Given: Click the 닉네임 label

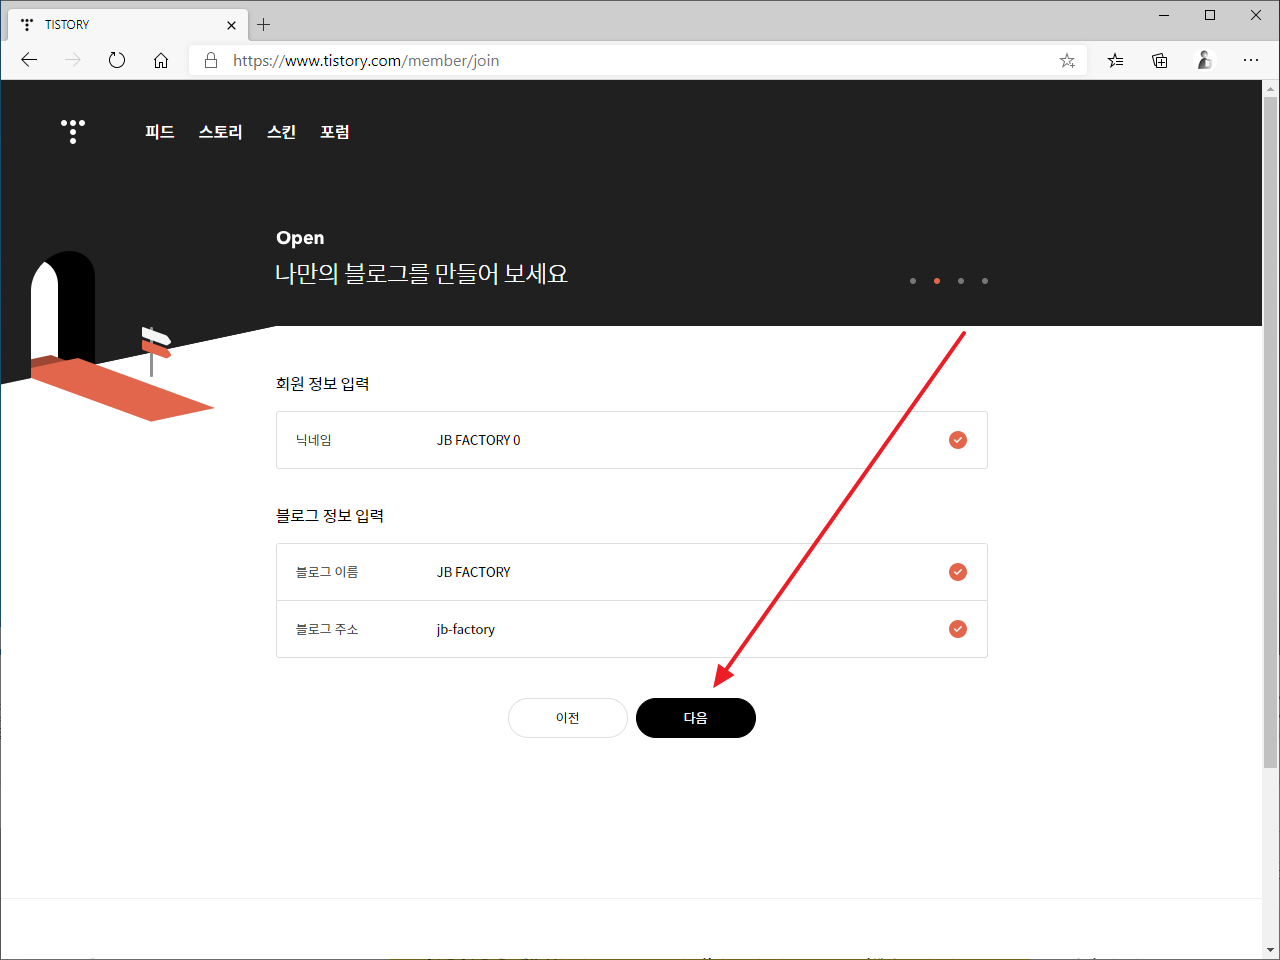Looking at the screenshot, I should [313, 440].
